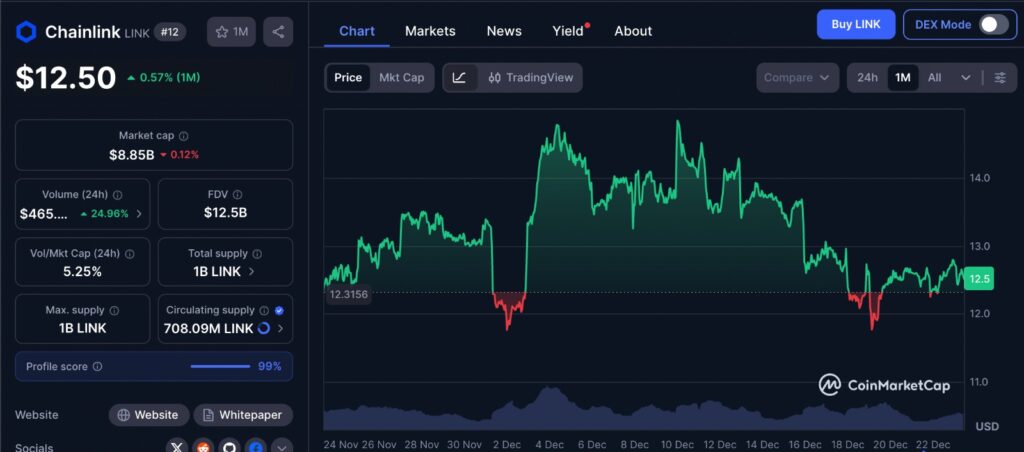Select the line chart view icon
1024x452 pixels.
coord(459,78)
